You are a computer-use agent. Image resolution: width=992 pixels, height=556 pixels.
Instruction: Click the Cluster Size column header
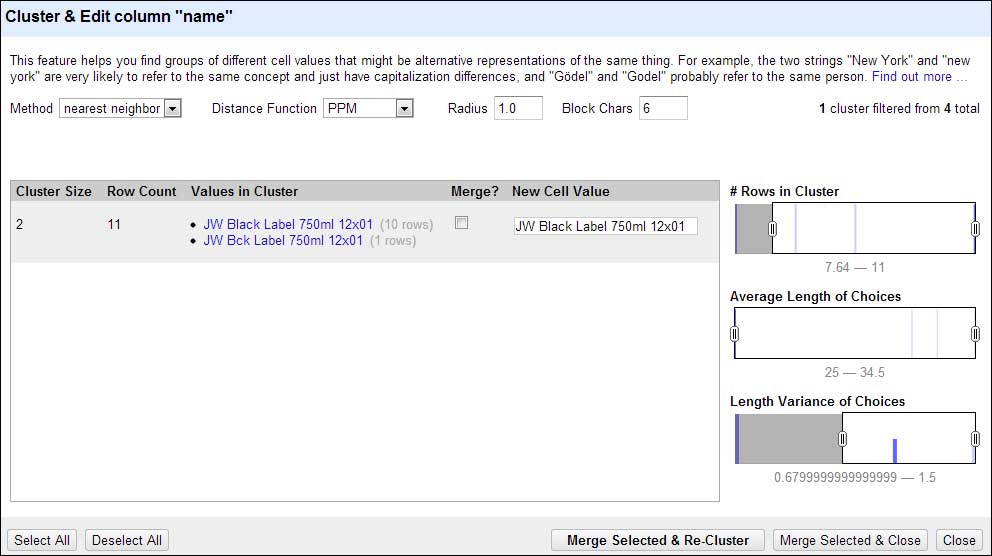tap(54, 192)
